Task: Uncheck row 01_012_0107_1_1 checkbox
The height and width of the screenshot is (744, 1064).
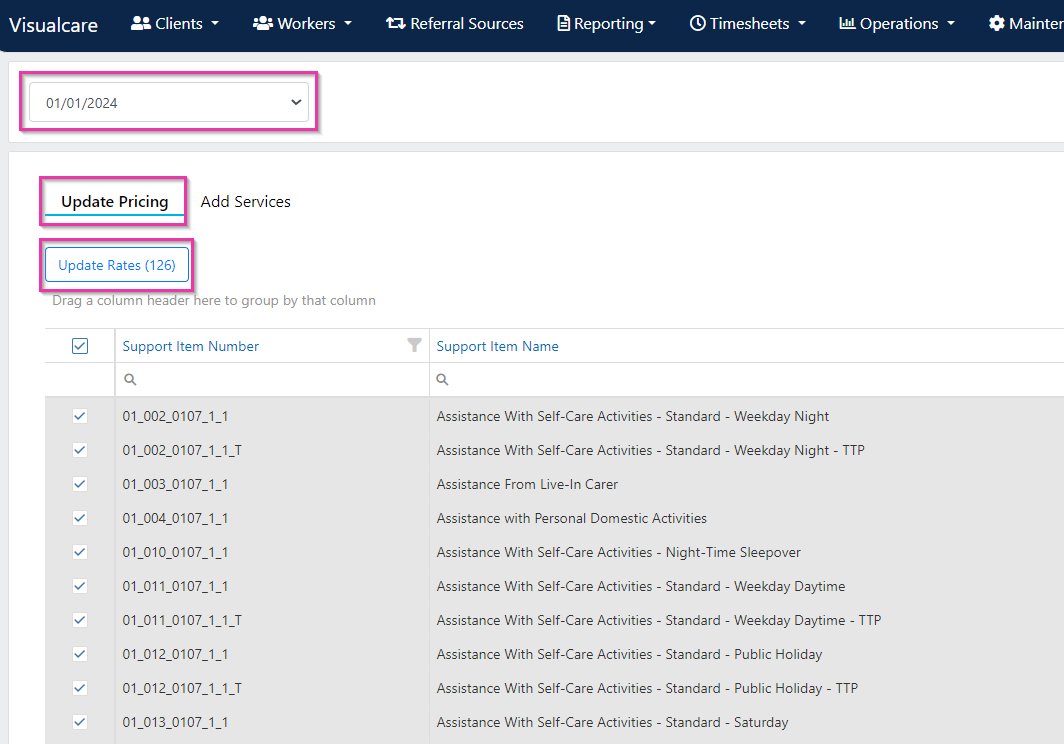Action: pyautogui.click(x=80, y=654)
